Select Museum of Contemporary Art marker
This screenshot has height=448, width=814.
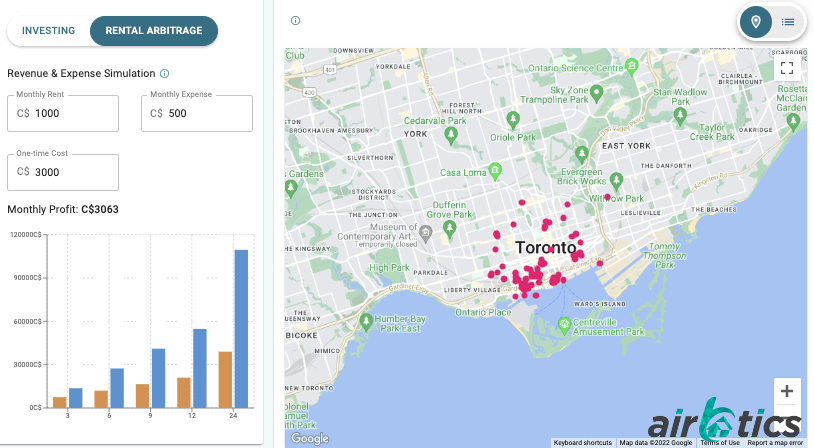tap(426, 233)
